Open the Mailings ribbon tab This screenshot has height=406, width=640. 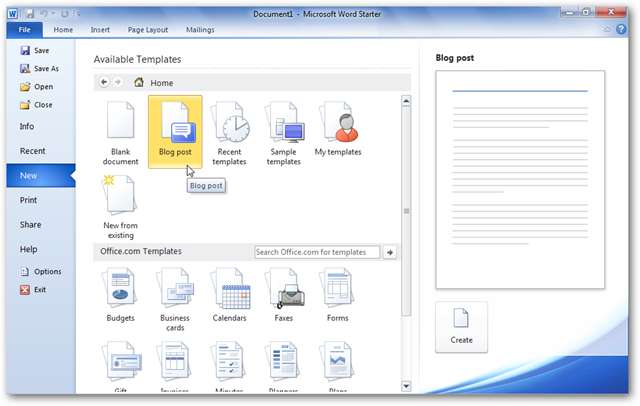(x=200, y=30)
